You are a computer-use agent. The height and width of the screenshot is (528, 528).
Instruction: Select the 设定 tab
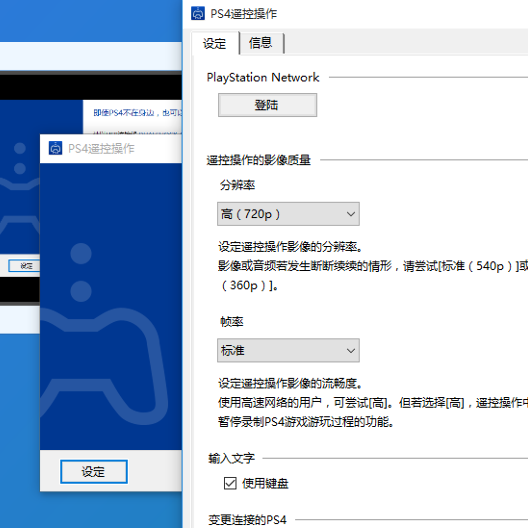214,43
